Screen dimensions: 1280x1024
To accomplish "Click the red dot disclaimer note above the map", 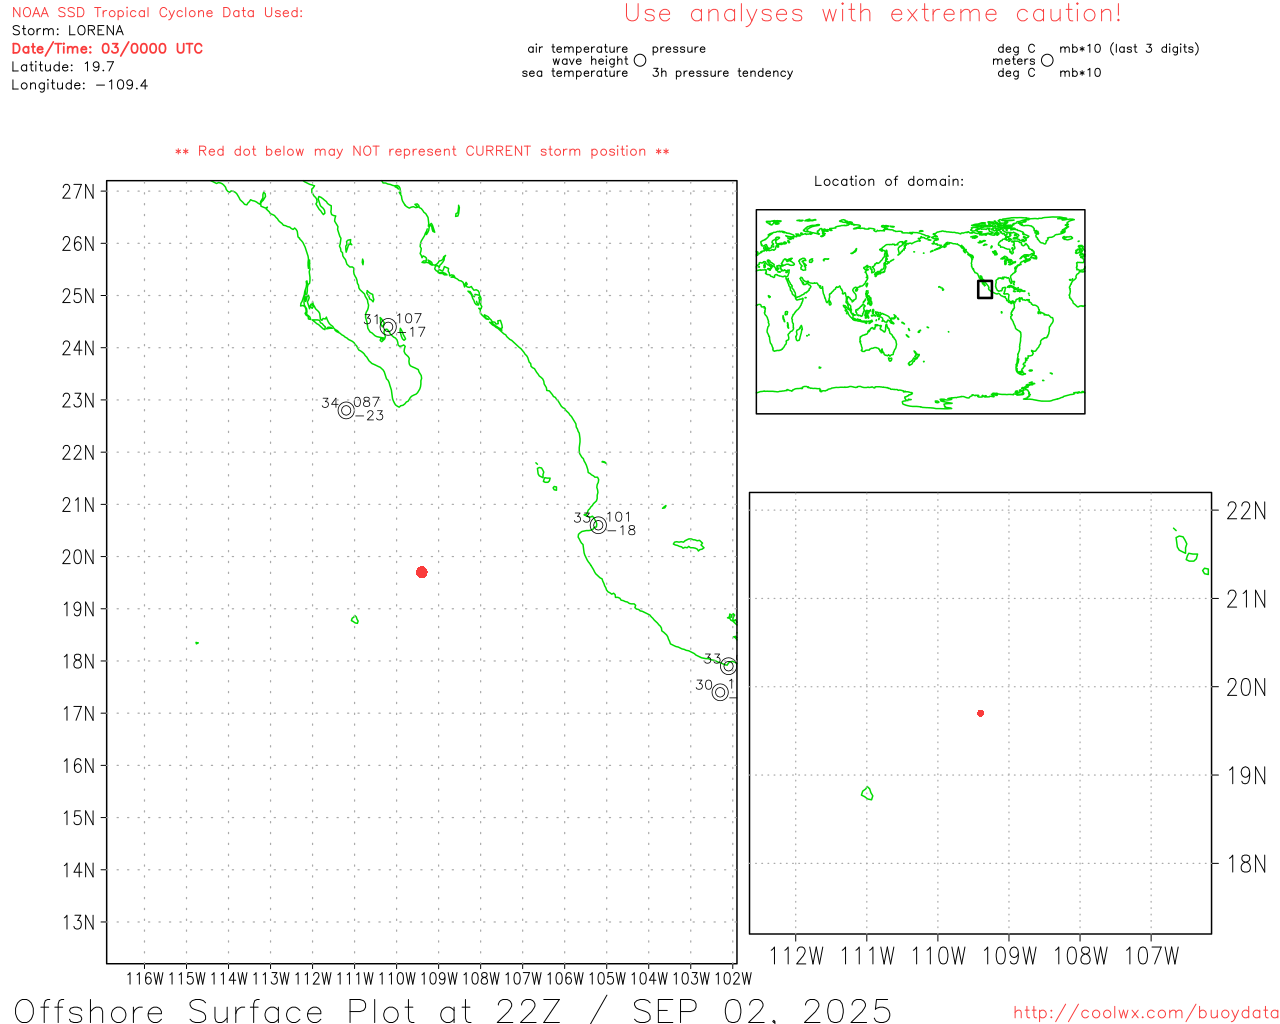I will point(422,151).
